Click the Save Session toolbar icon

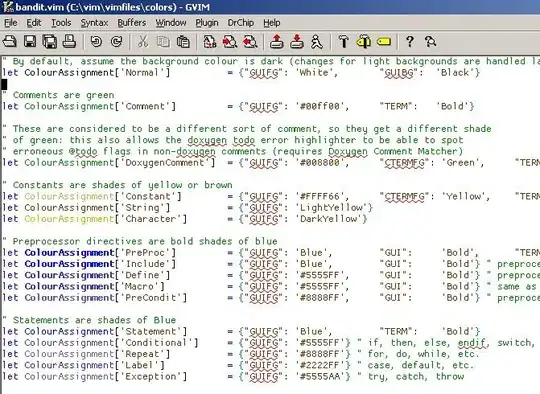[297, 42]
